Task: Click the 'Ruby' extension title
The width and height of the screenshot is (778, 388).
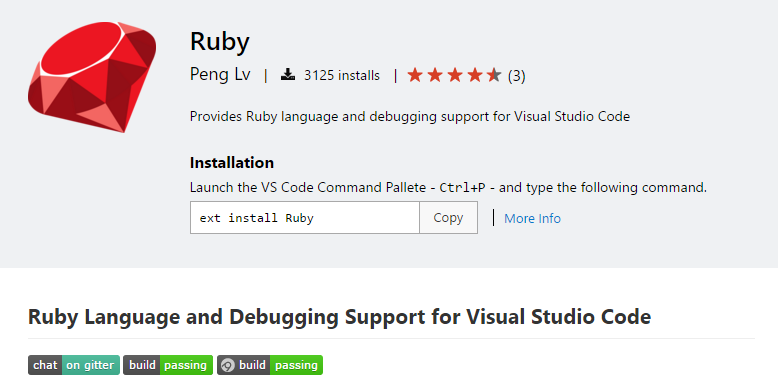Action: [220, 42]
